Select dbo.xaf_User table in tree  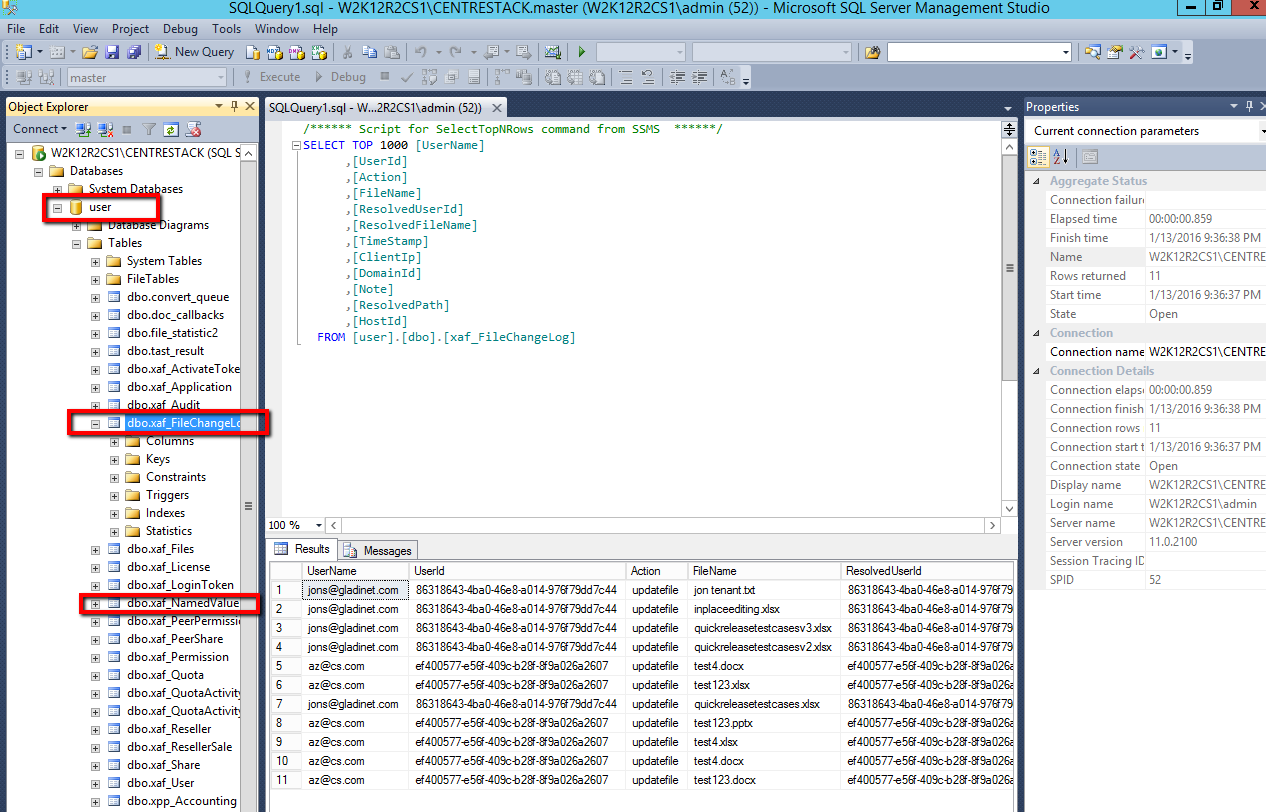(160, 783)
